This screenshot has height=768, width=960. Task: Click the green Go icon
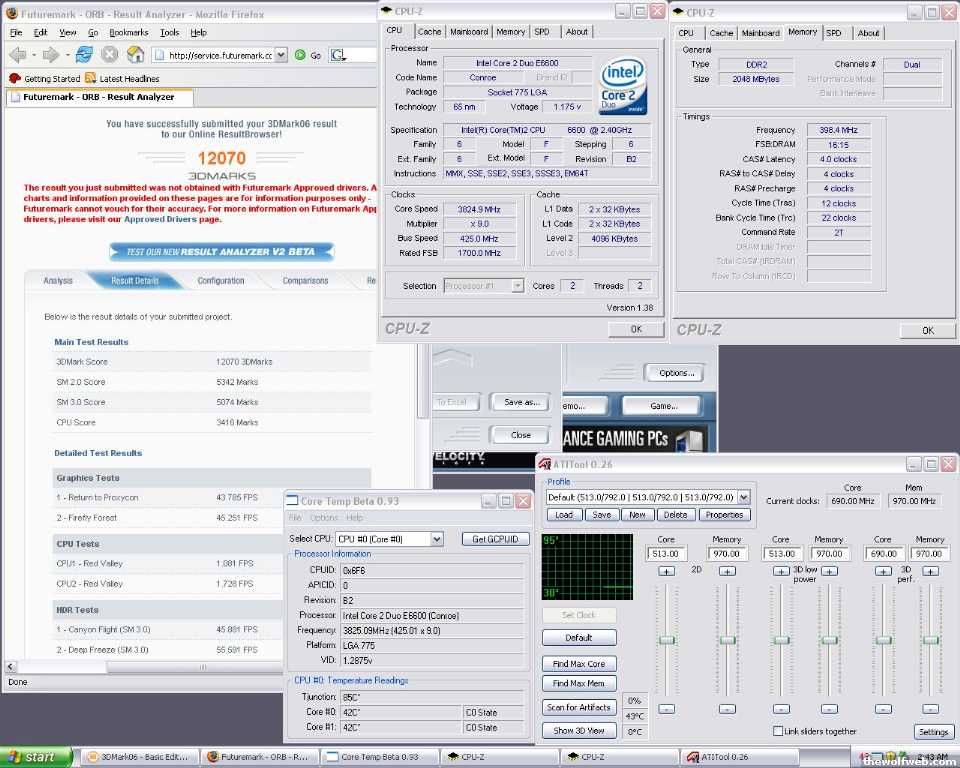(x=300, y=55)
